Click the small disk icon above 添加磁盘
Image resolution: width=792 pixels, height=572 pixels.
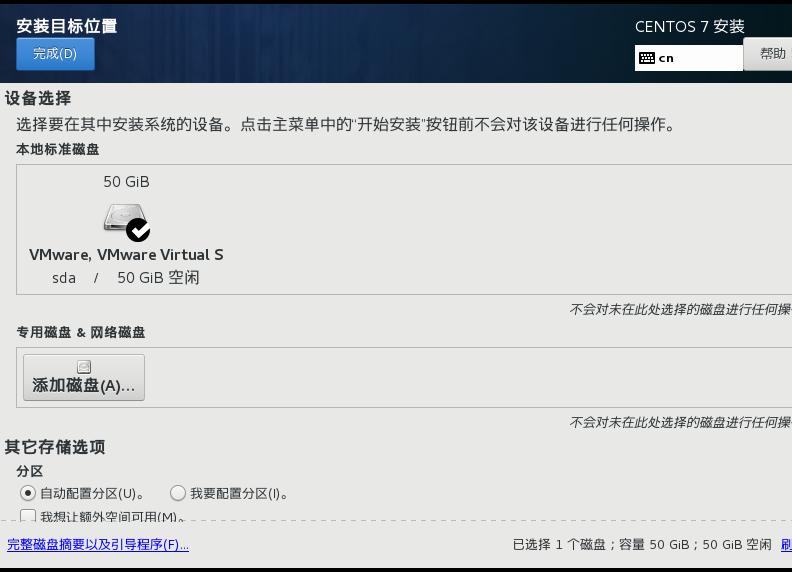click(84, 367)
